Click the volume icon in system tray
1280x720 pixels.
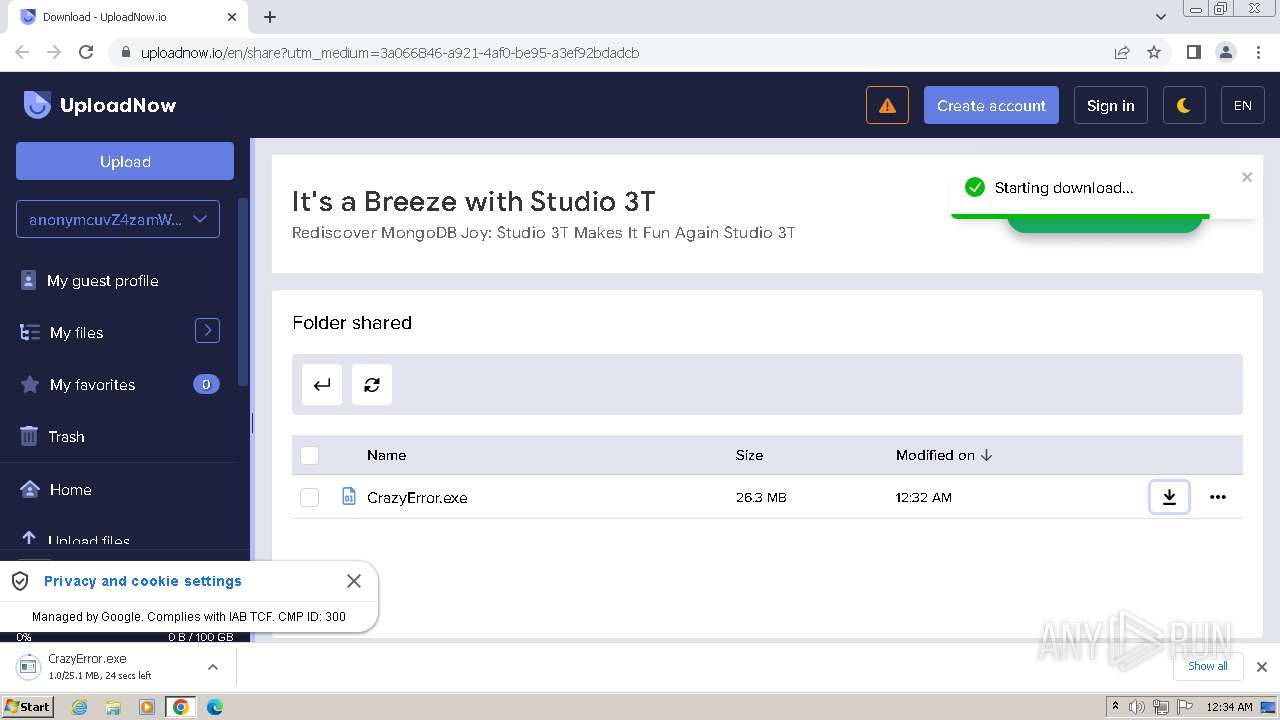1137,707
